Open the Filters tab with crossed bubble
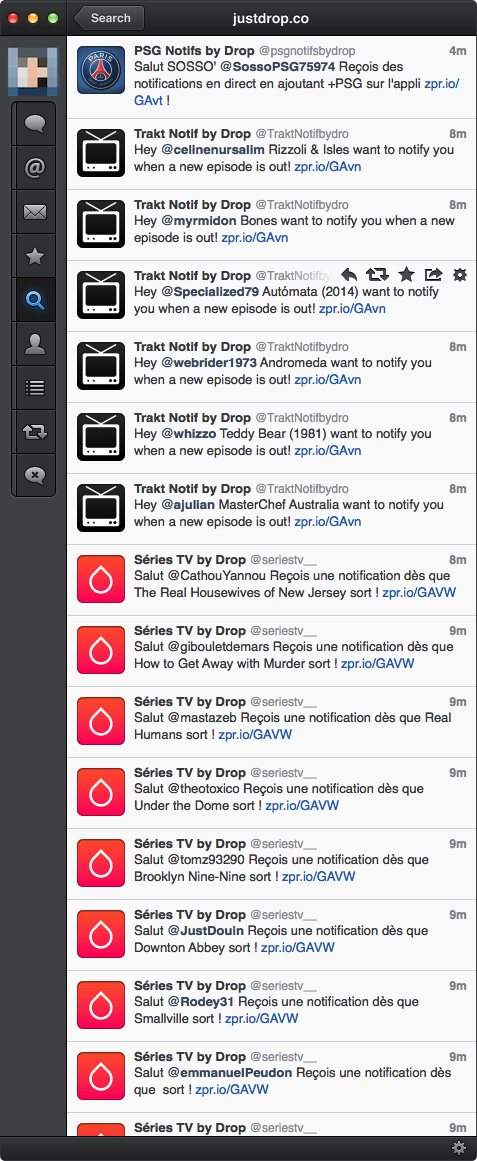Viewport: 477px width, 1161px height. coord(34,475)
